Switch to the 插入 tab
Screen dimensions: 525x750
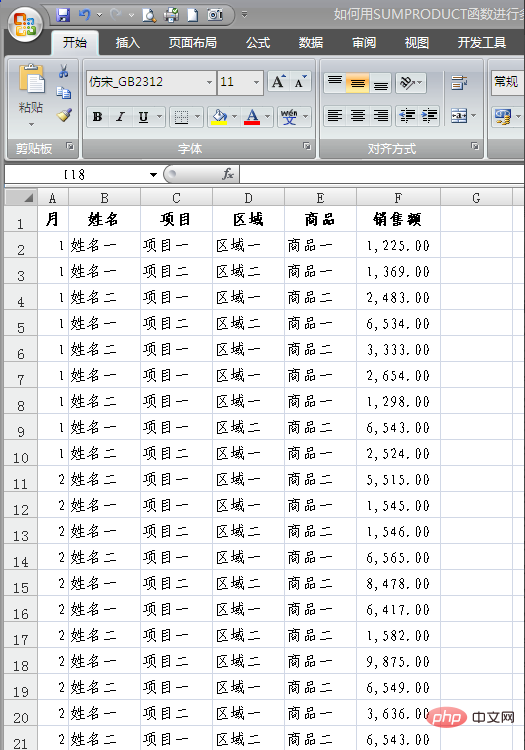click(x=128, y=43)
